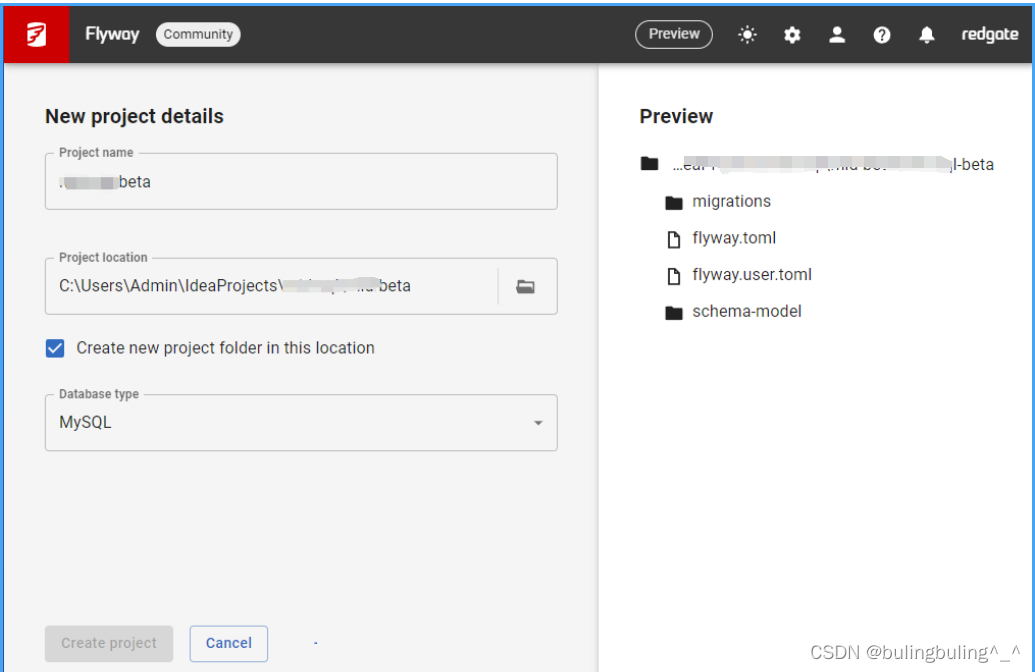Screen dimensions: 1035x672
Task: Toggle the light/dark theme sun icon
Action: tap(747, 34)
